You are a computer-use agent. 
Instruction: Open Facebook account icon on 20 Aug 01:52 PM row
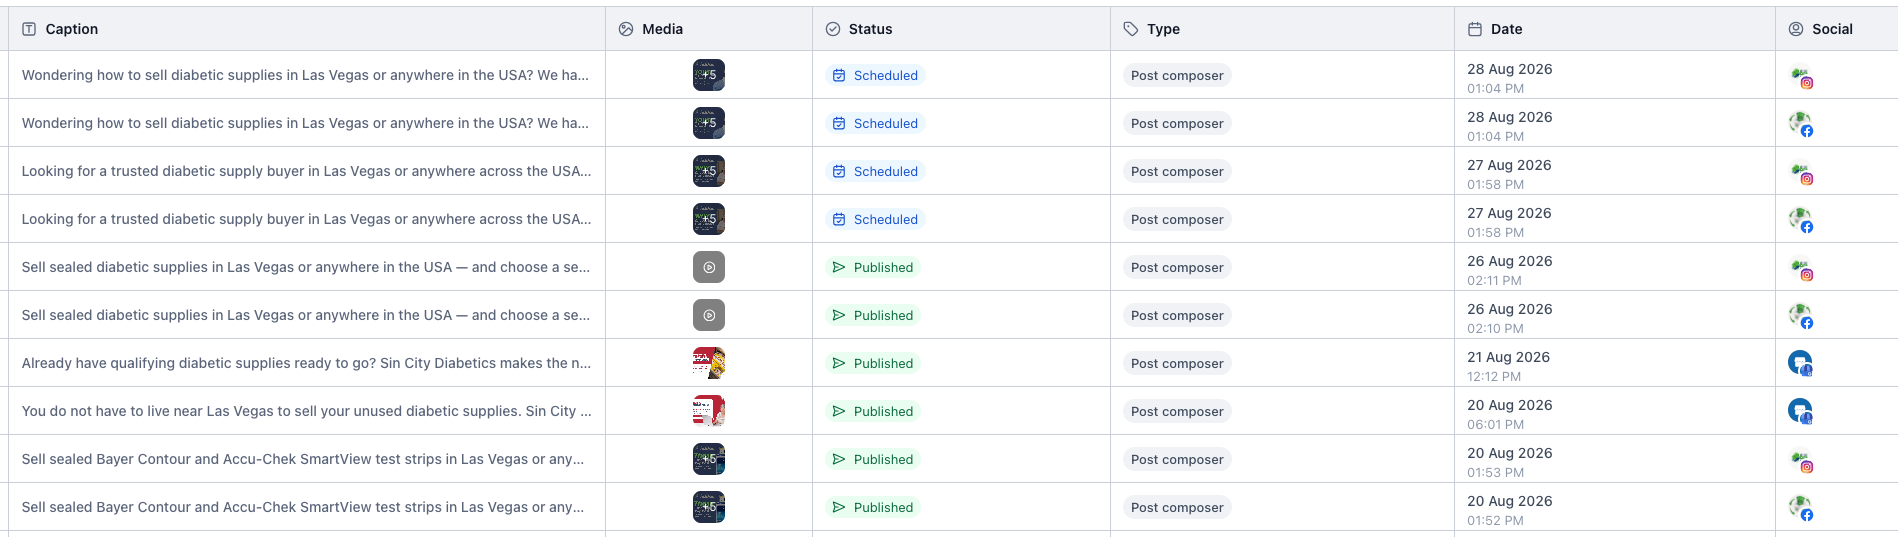click(1801, 508)
